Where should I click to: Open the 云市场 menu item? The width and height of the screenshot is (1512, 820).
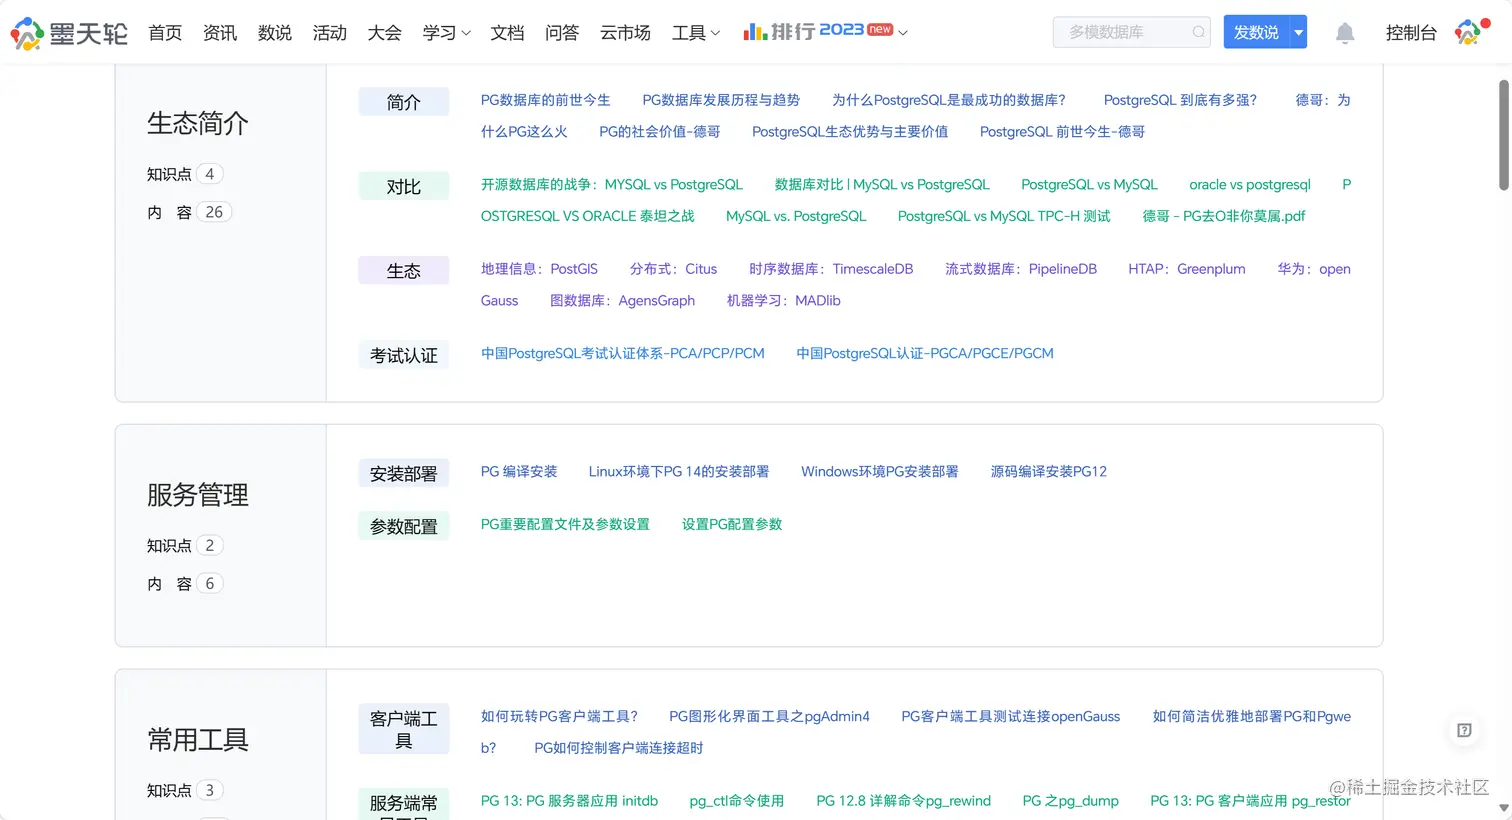click(626, 33)
